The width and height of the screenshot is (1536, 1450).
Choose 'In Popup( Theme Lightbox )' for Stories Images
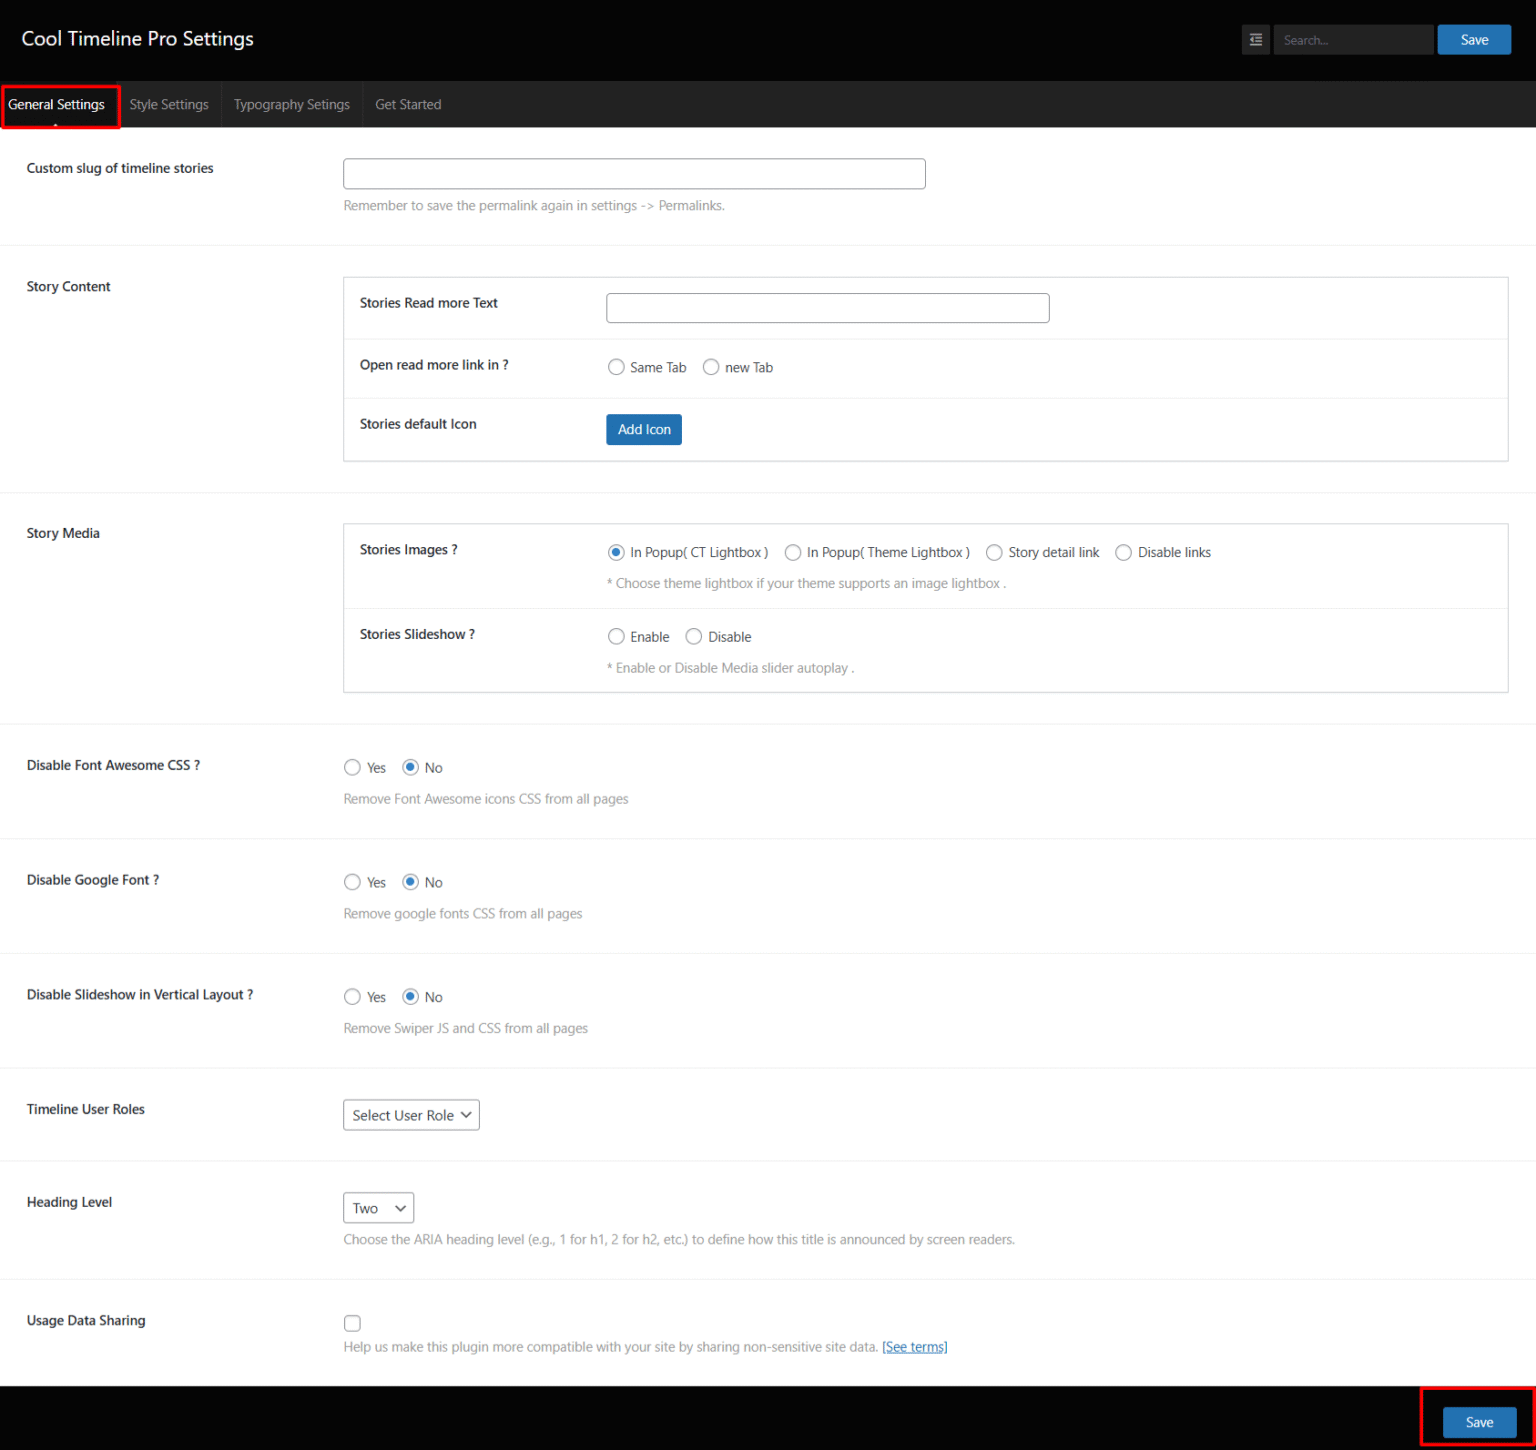tap(792, 552)
